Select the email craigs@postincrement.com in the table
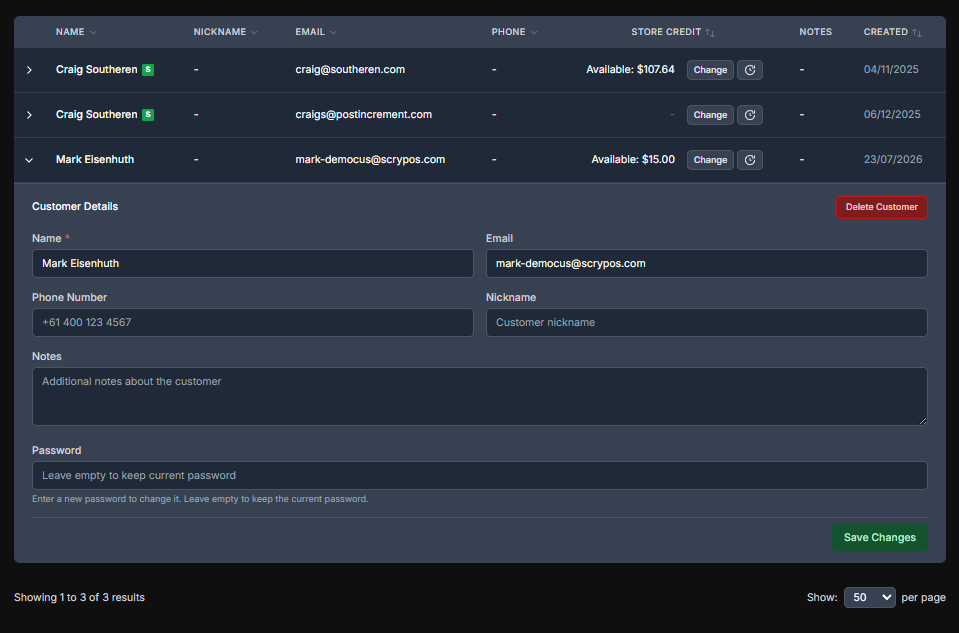The height and width of the screenshot is (633, 959). coord(363,114)
